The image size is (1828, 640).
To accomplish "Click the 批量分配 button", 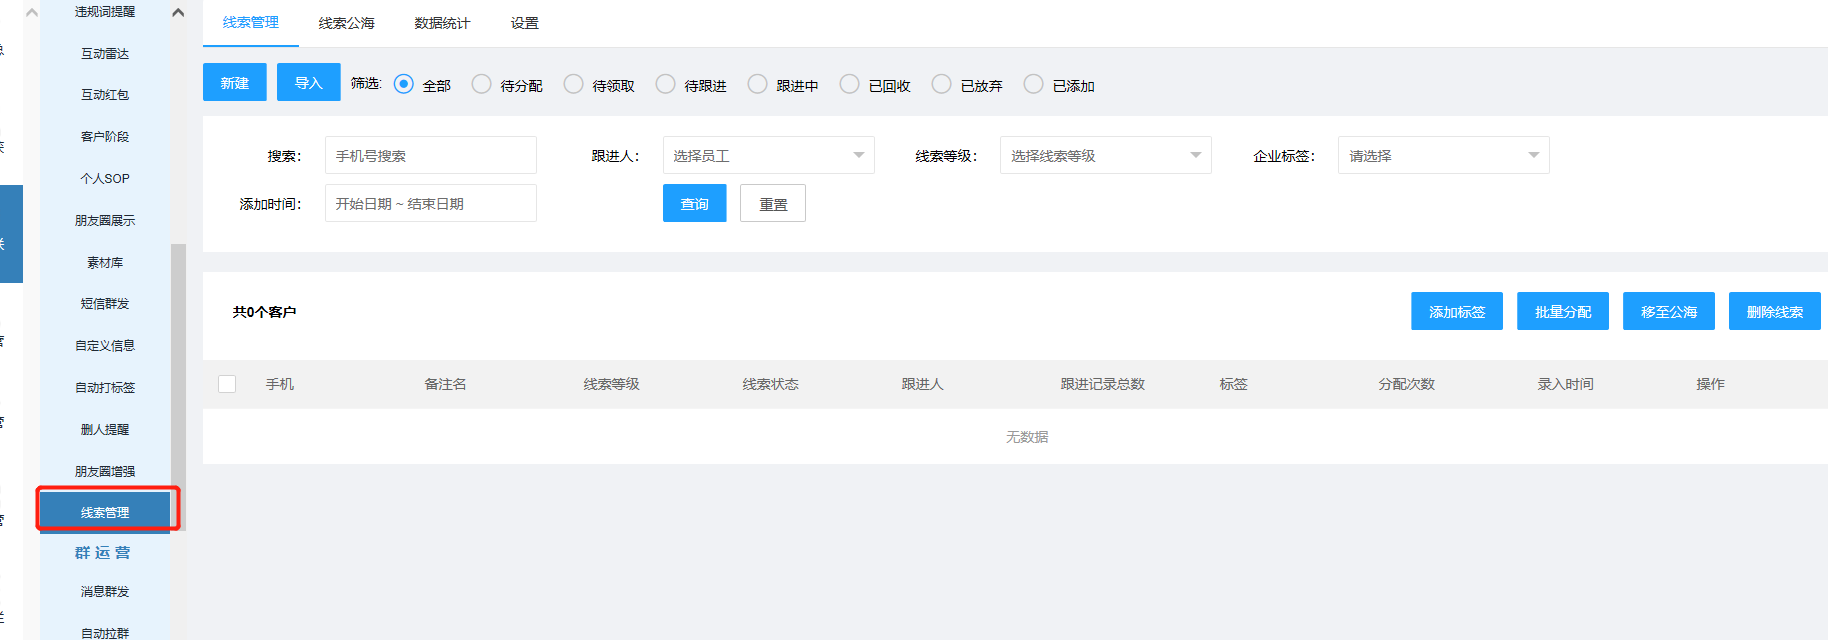I will point(1562,312).
